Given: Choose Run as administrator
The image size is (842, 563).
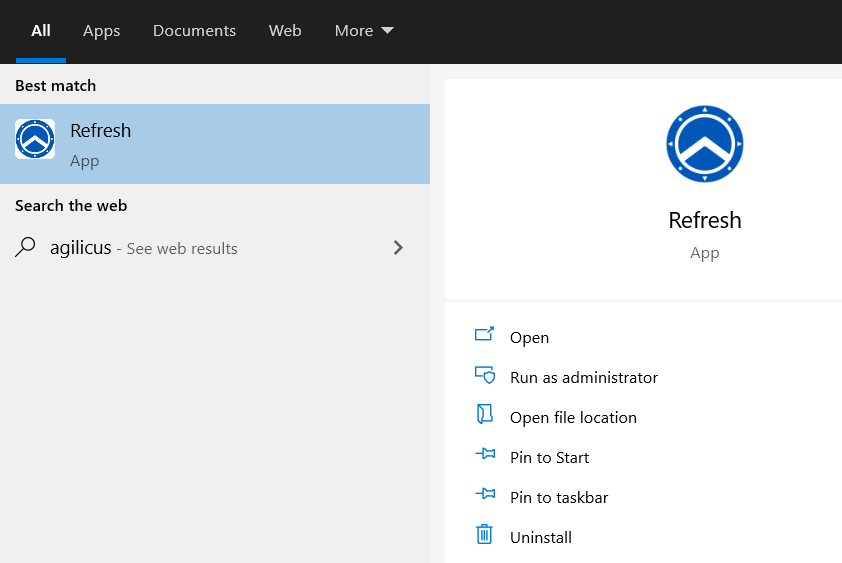Looking at the screenshot, I should tap(584, 378).
